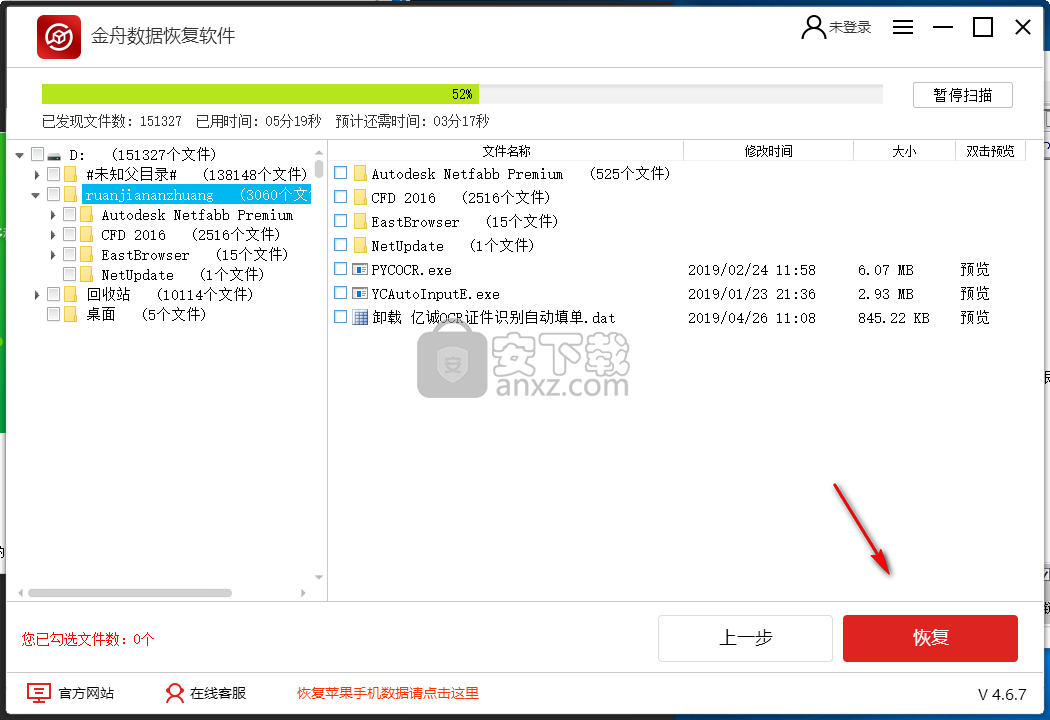This screenshot has height=720, width=1050.
Task: Click 回收站 folder icon in tree
Action: point(71,294)
